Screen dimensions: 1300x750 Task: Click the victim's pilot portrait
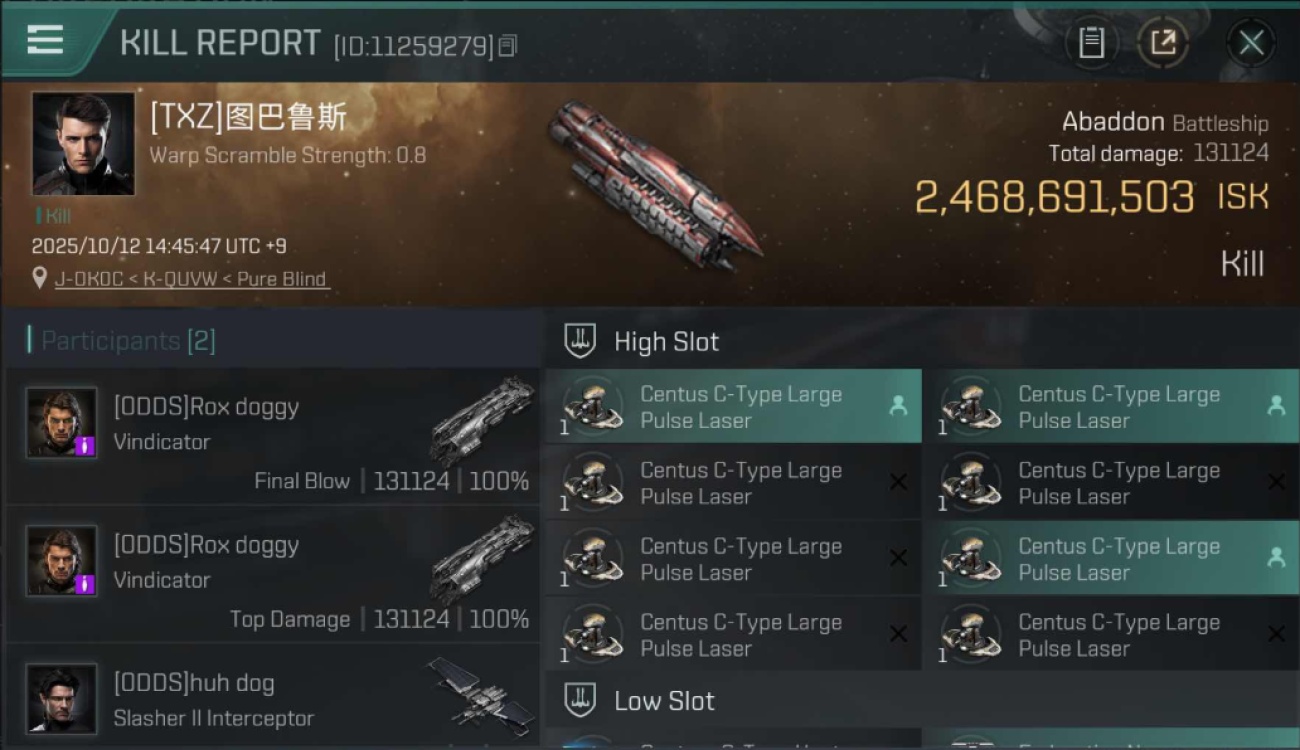point(83,143)
